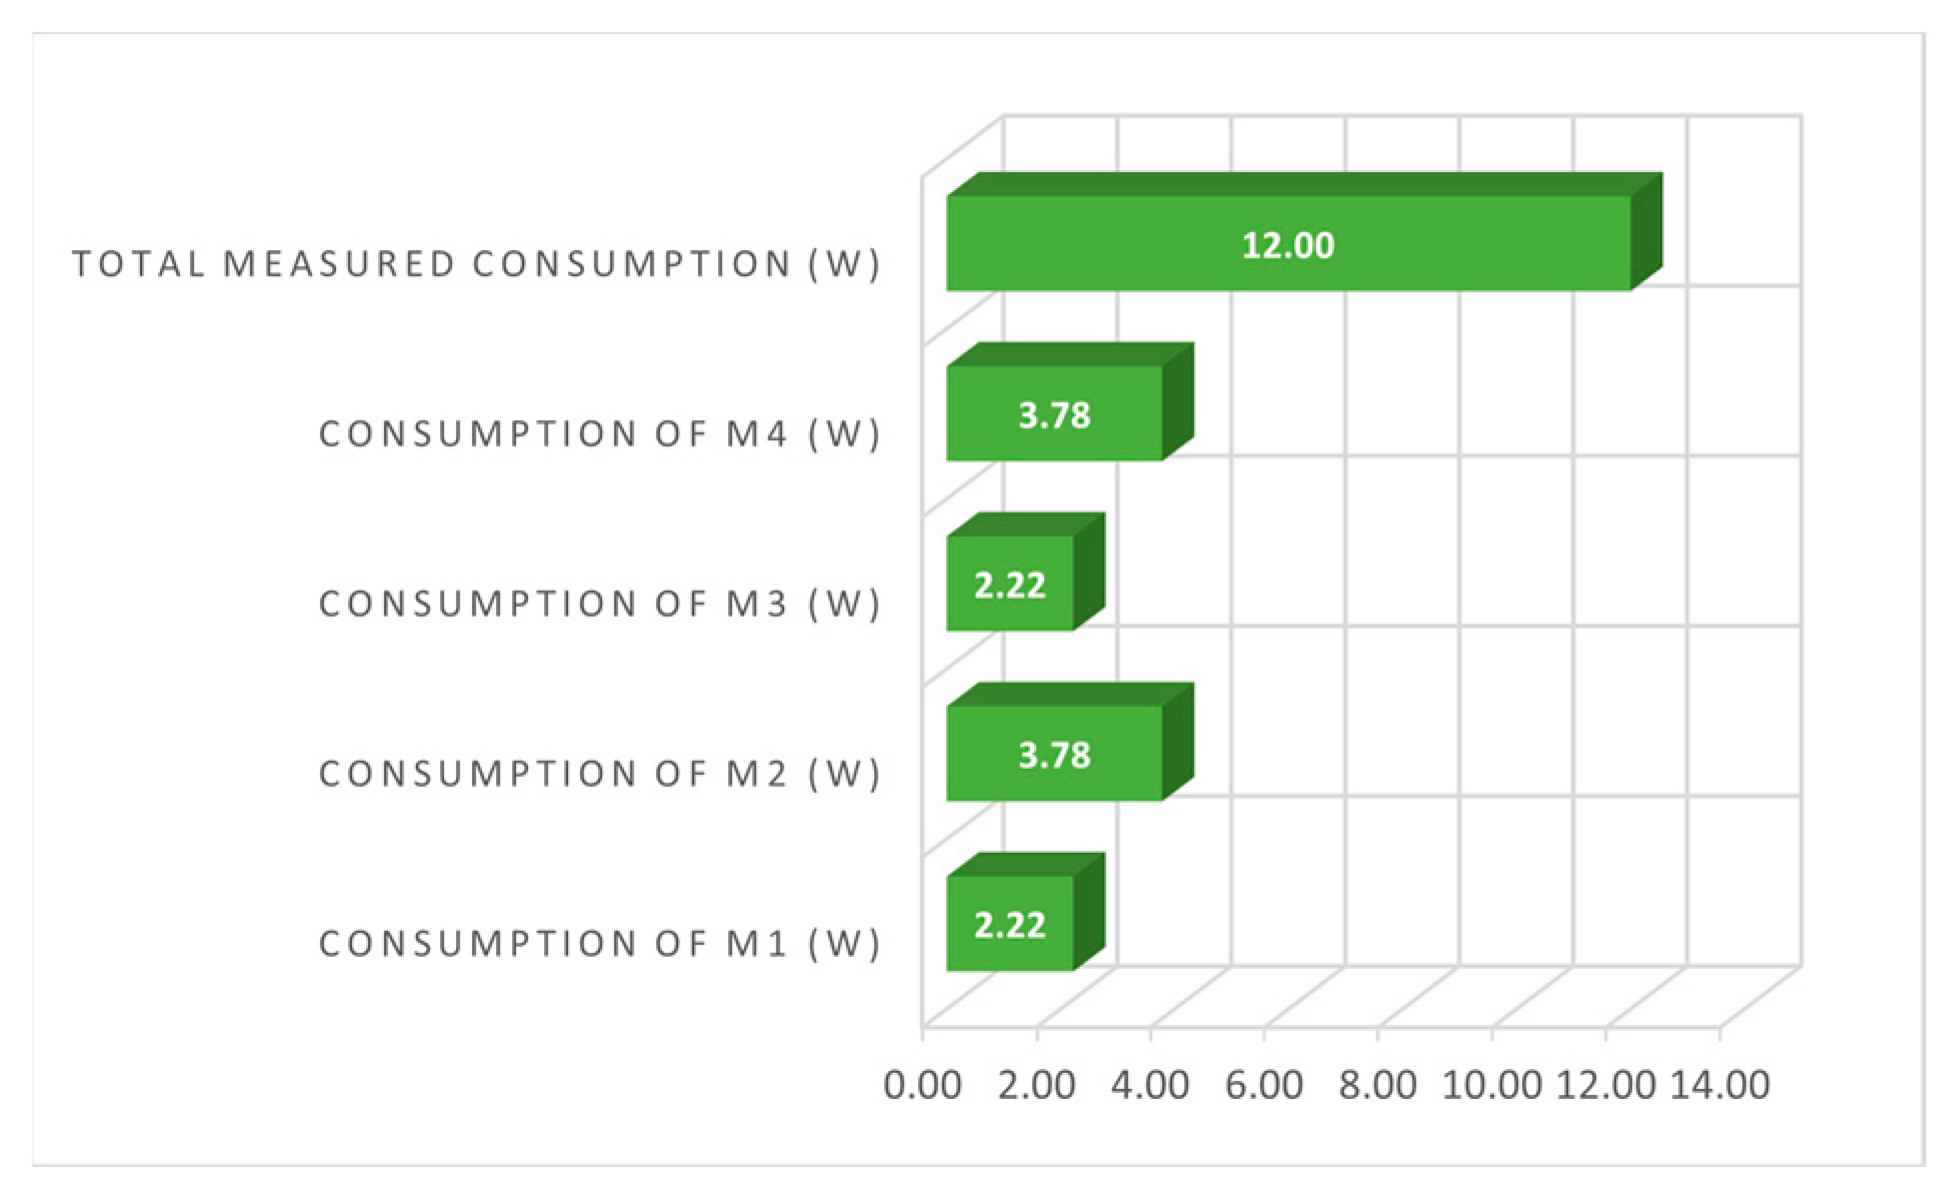The width and height of the screenshot is (1947, 1195).
Task: Click the Consumption of M3 (W) label
Action: (600, 604)
